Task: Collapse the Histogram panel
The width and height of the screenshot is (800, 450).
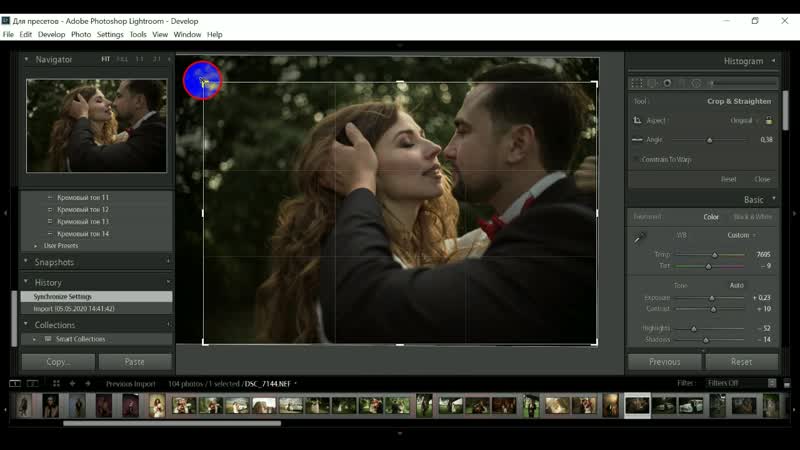Action: click(773, 61)
